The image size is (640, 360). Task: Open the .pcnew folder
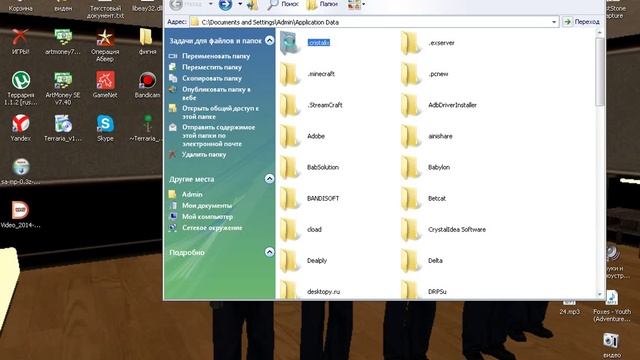coord(424,74)
